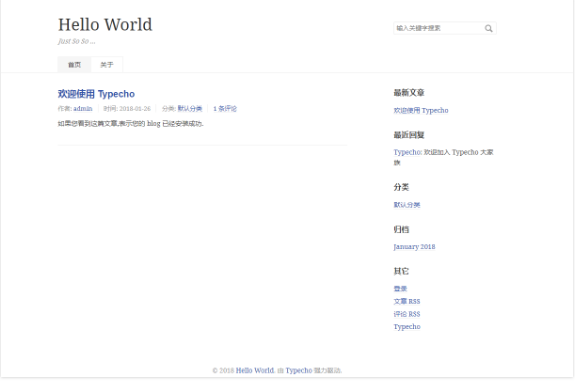Click the post date 2018-01-26
Image resolution: width=575 pixels, height=384 pixels.
click(135, 109)
